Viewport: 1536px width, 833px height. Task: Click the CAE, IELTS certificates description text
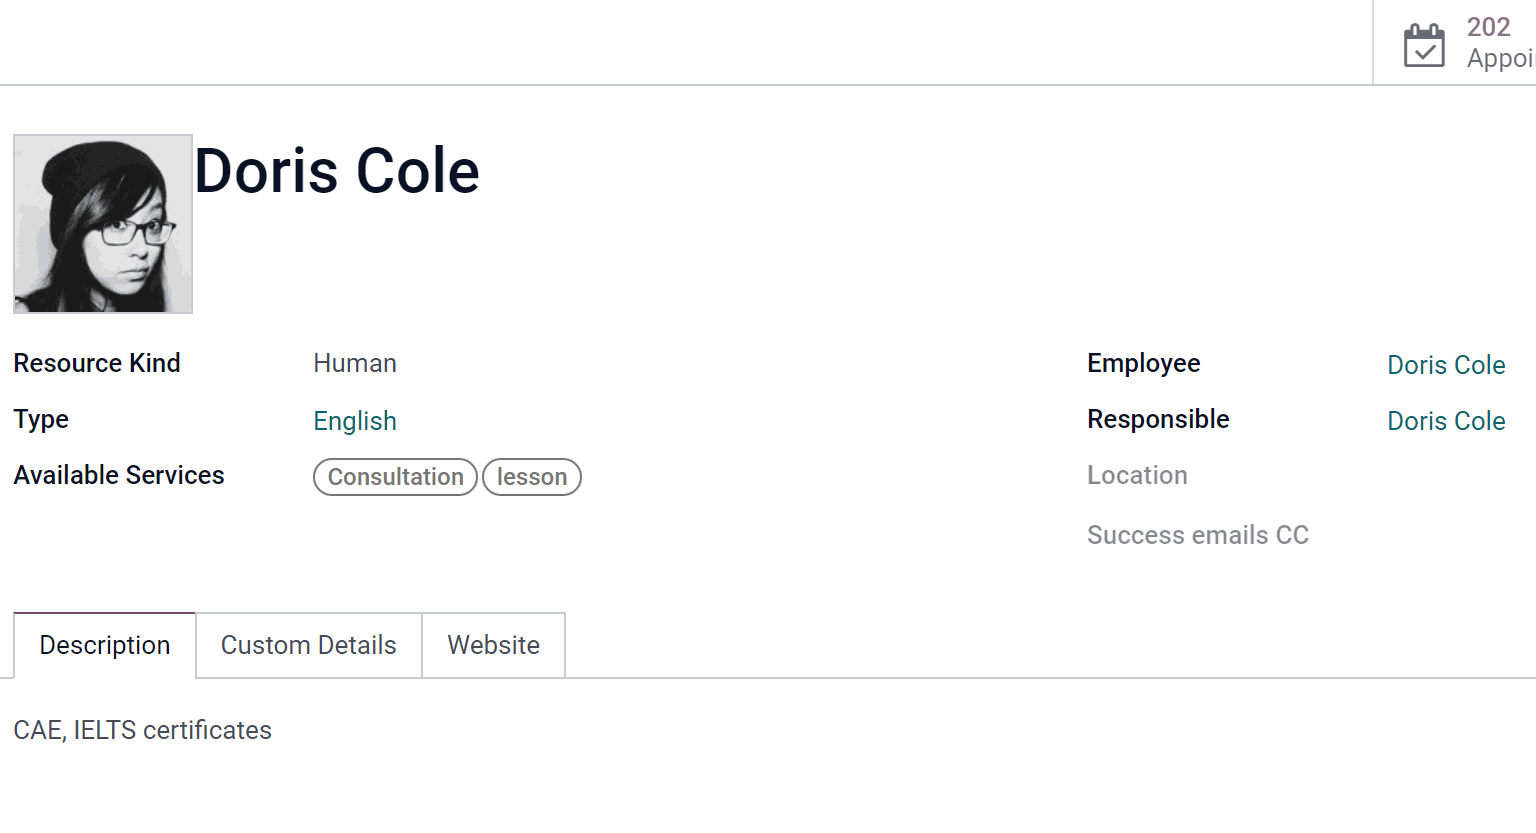(142, 730)
